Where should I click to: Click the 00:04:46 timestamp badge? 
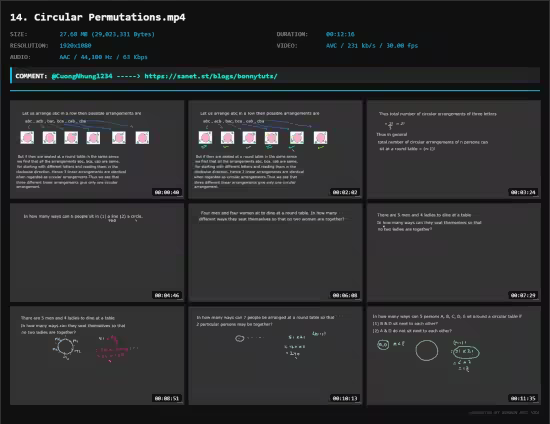(x=167, y=295)
